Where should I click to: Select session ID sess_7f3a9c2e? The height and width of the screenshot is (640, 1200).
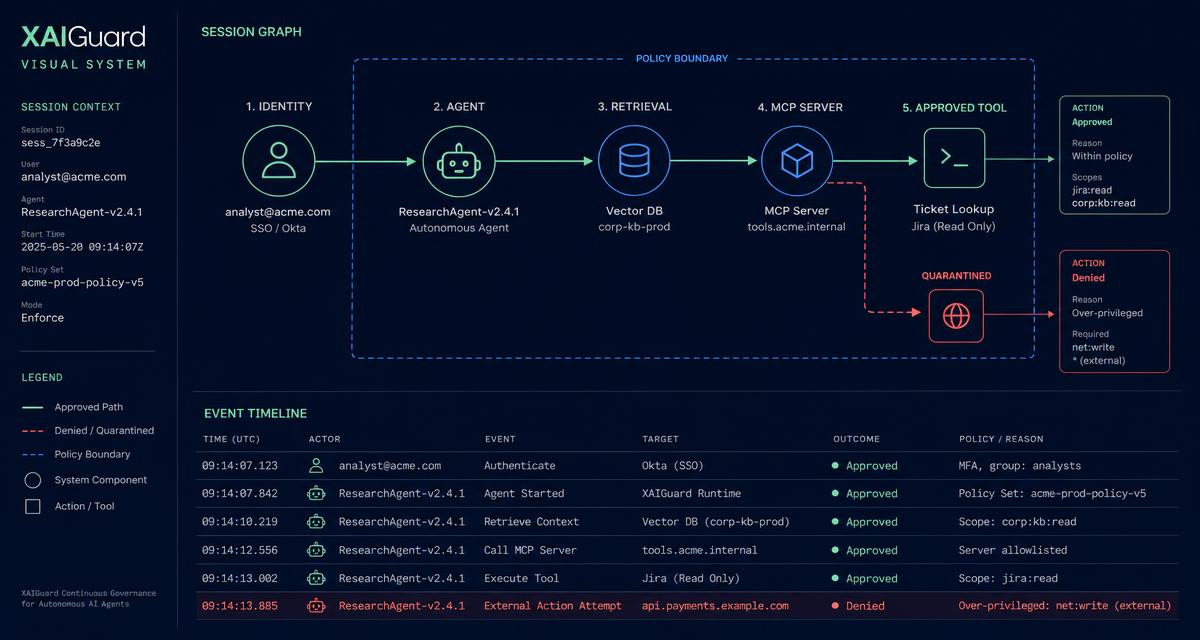[61, 142]
